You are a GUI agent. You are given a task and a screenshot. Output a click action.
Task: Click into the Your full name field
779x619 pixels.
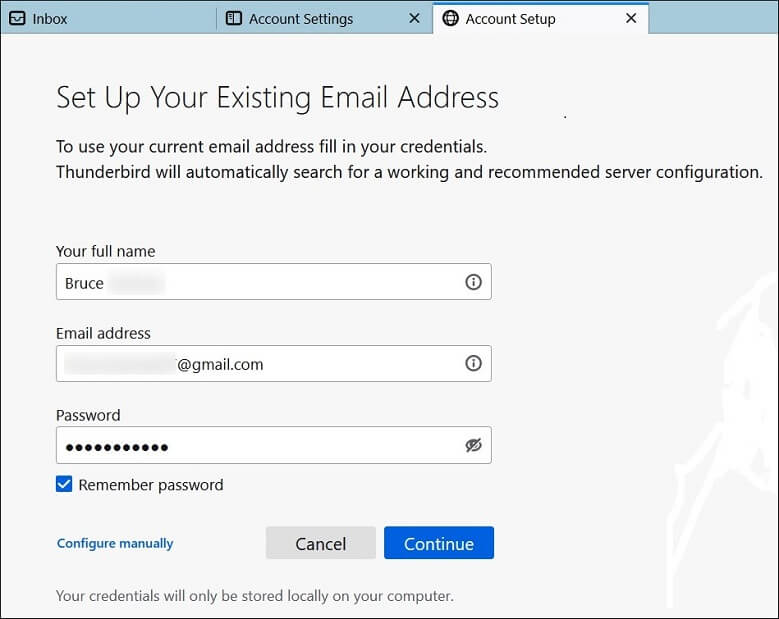point(274,282)
